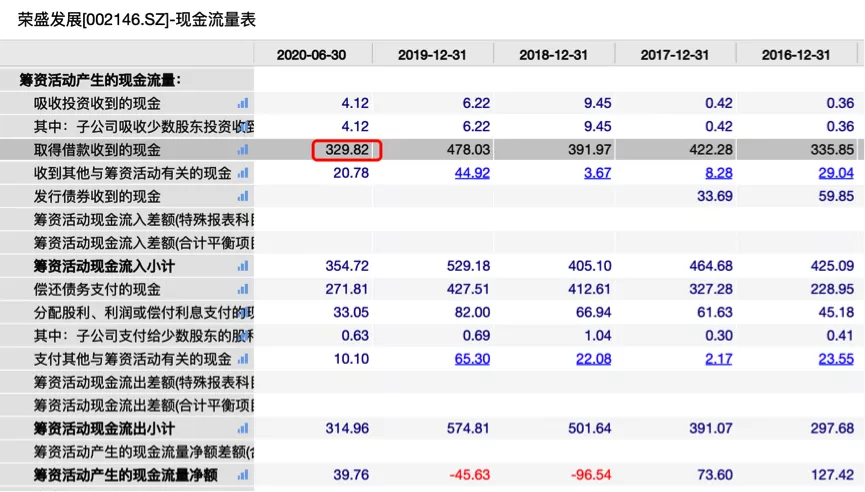Click the 82.00 dividend payment value
Image resolution: width=865 pixels, height=492 pixels.
(x=472, y=313)
